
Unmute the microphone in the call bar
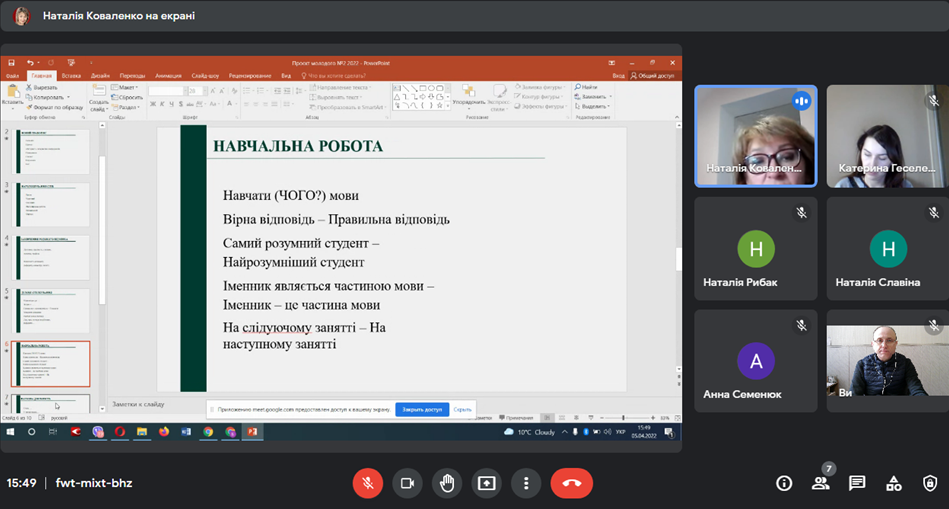click(367, 483)
